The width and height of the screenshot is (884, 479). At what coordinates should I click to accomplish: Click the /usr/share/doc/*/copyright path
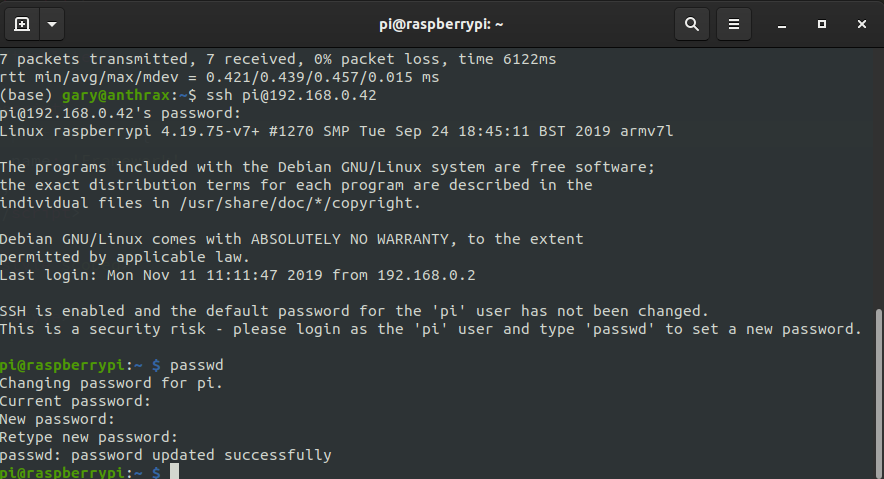(x=300, y=203)
